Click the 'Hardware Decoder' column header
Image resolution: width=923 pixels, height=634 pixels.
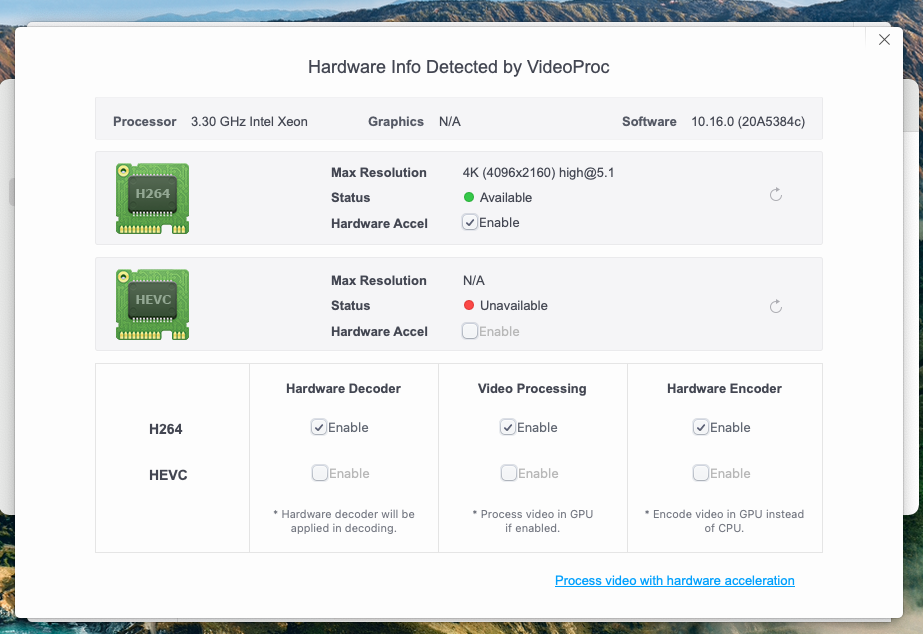pyautogui.click(x=343, y=389)
